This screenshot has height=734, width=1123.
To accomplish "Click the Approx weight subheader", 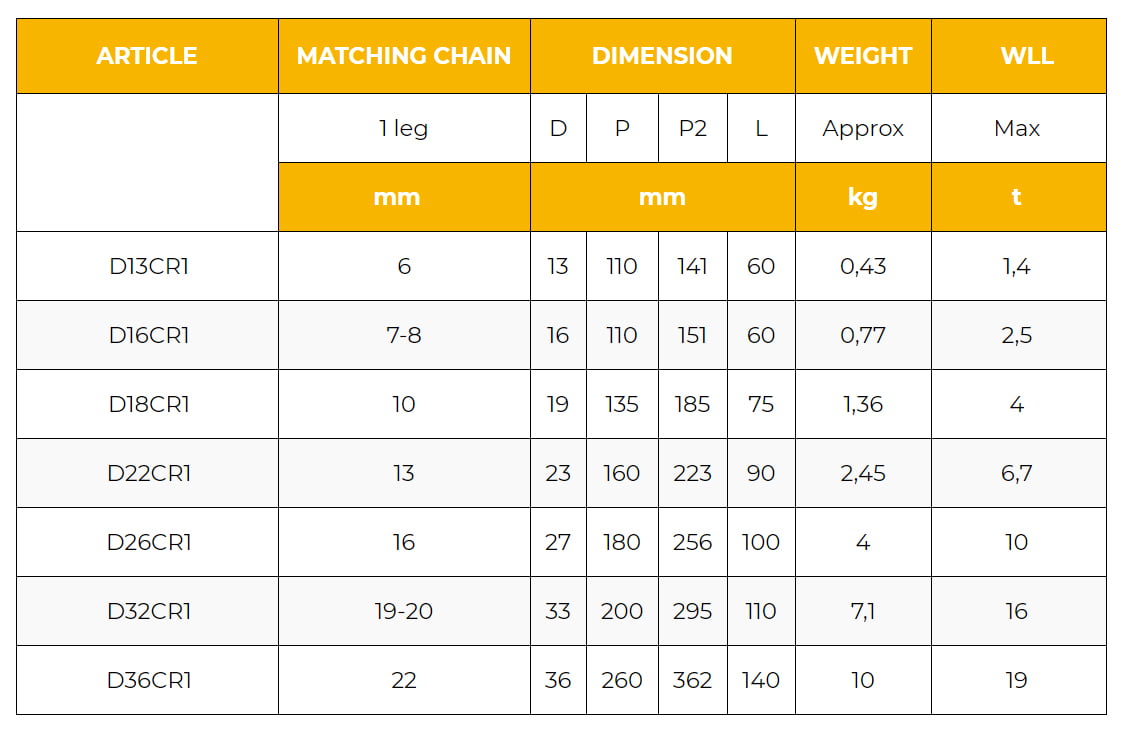I will click(x=863, y=129).
